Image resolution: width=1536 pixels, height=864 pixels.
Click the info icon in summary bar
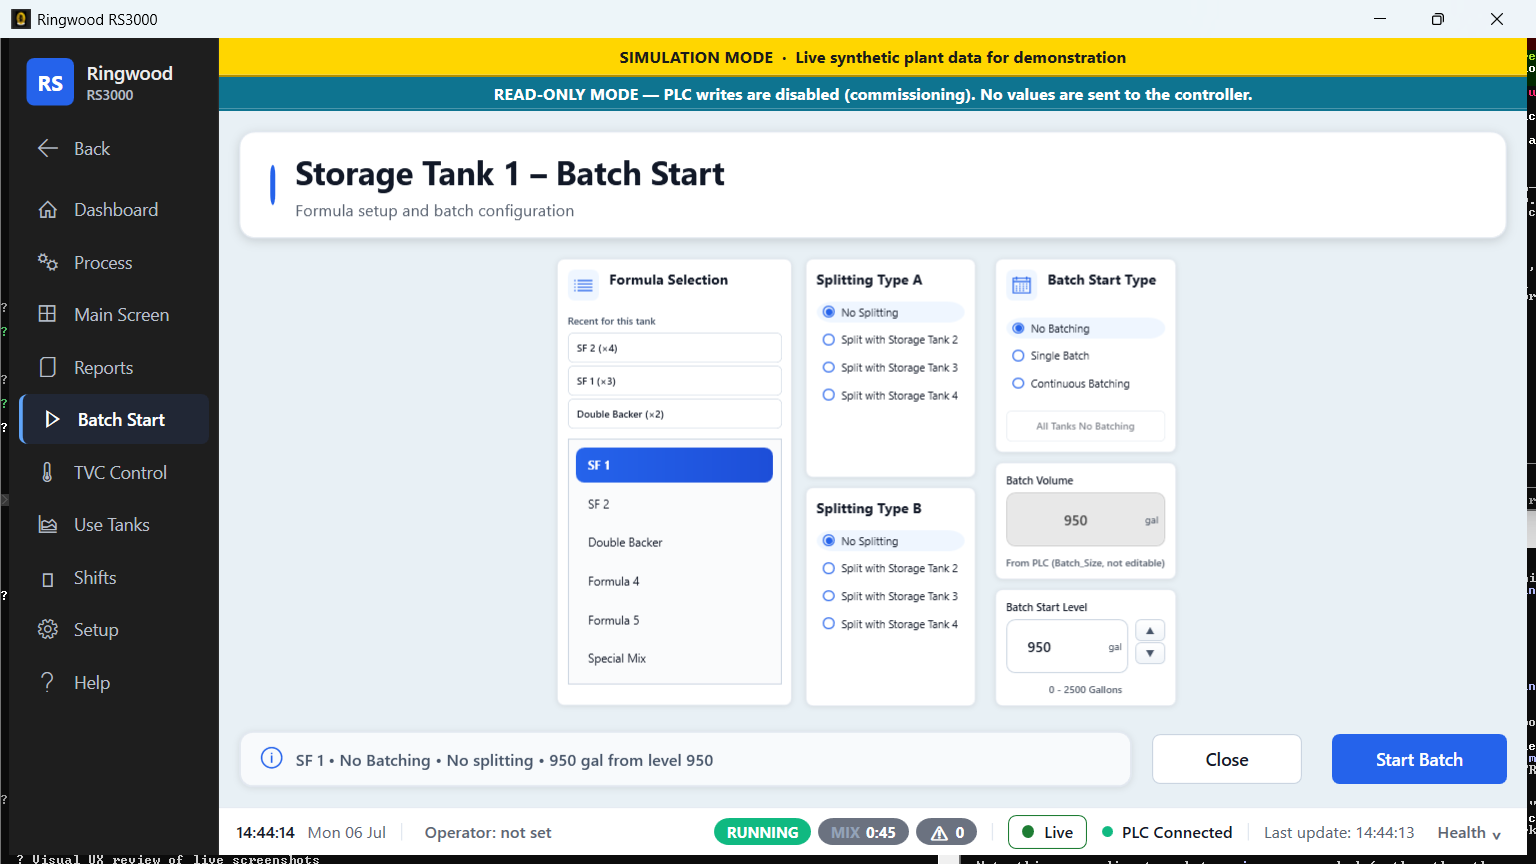point(271,758)
